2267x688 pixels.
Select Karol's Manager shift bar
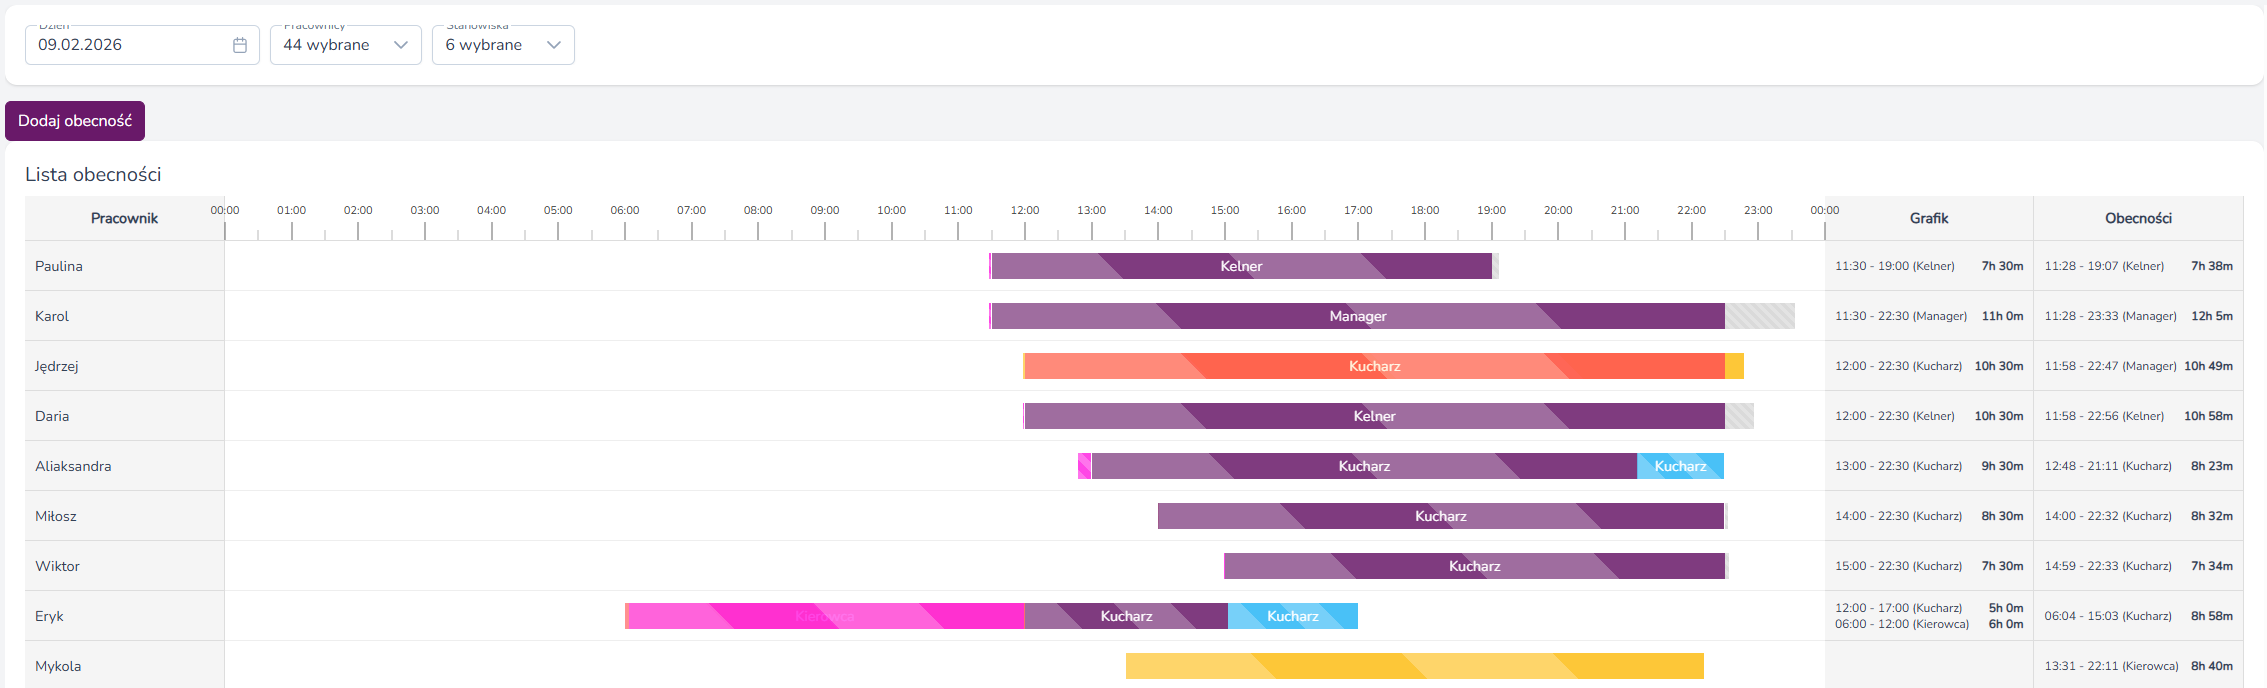pyautogui.click(x=1358, y=316)
